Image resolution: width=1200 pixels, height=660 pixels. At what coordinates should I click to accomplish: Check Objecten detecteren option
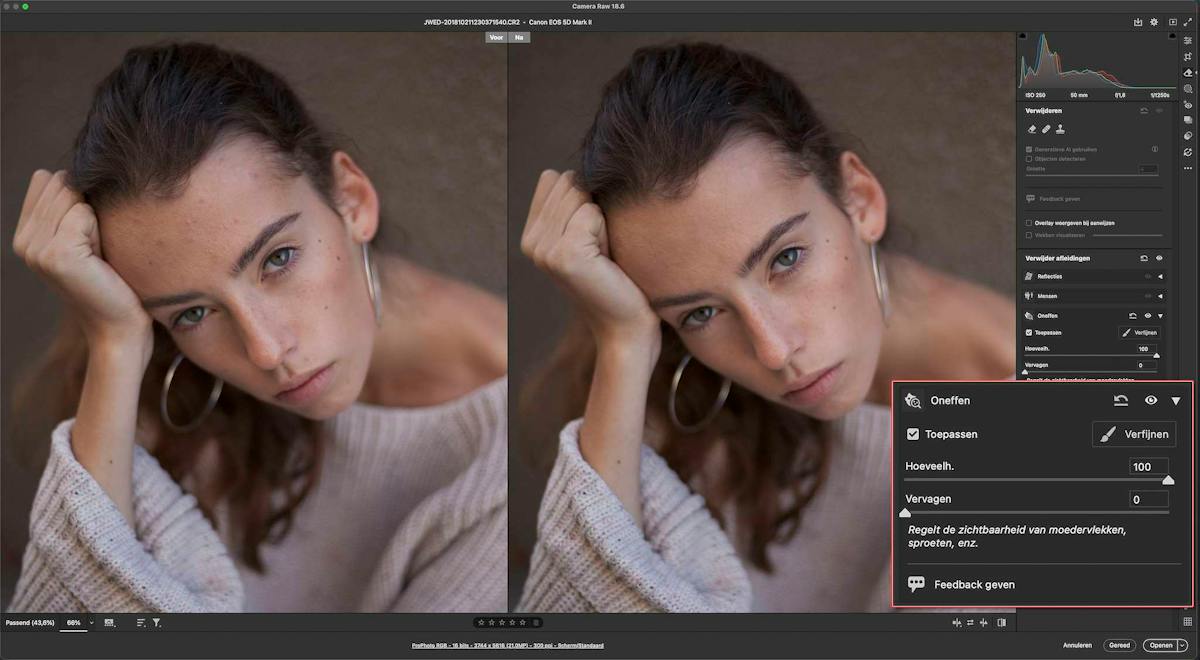(x=1029, y=159)
